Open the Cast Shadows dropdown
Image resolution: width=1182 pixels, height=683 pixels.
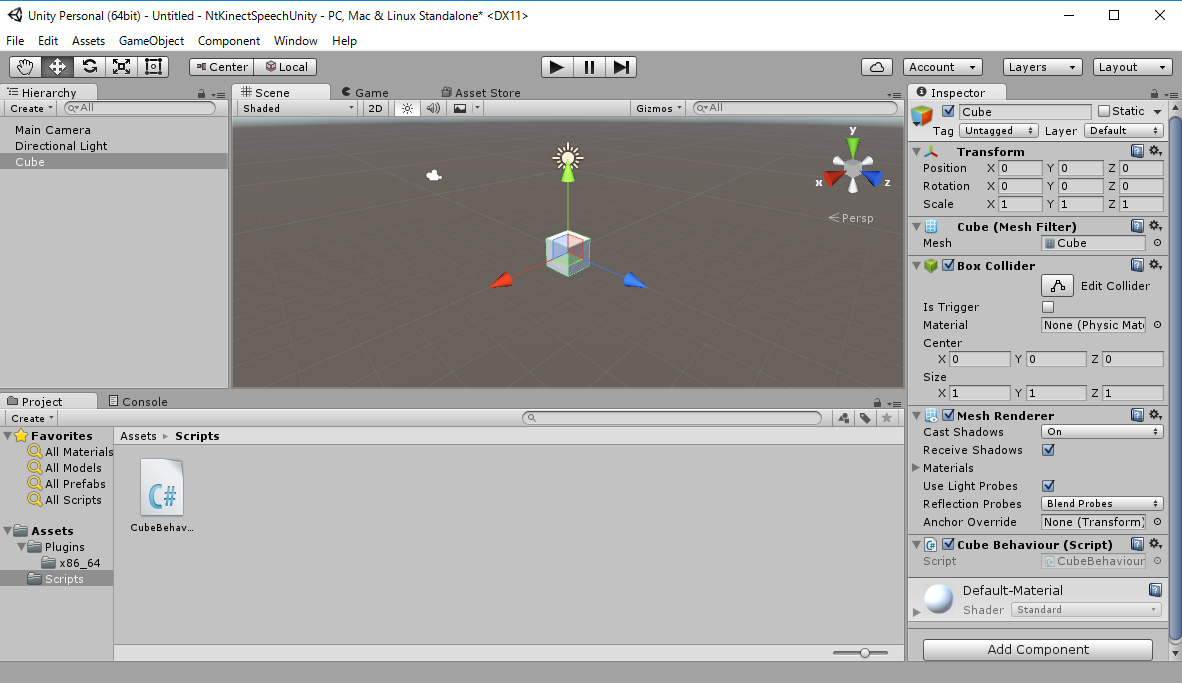tap(1102, 432)
